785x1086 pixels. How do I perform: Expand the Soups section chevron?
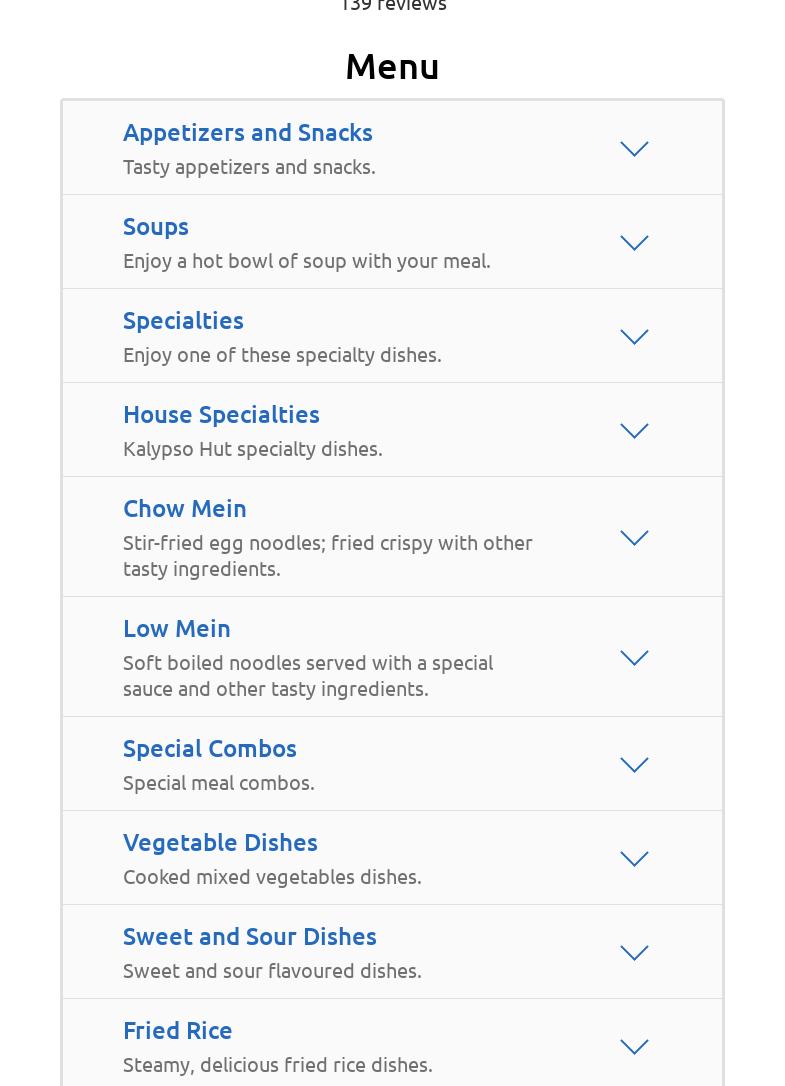[x=634, y=242]
